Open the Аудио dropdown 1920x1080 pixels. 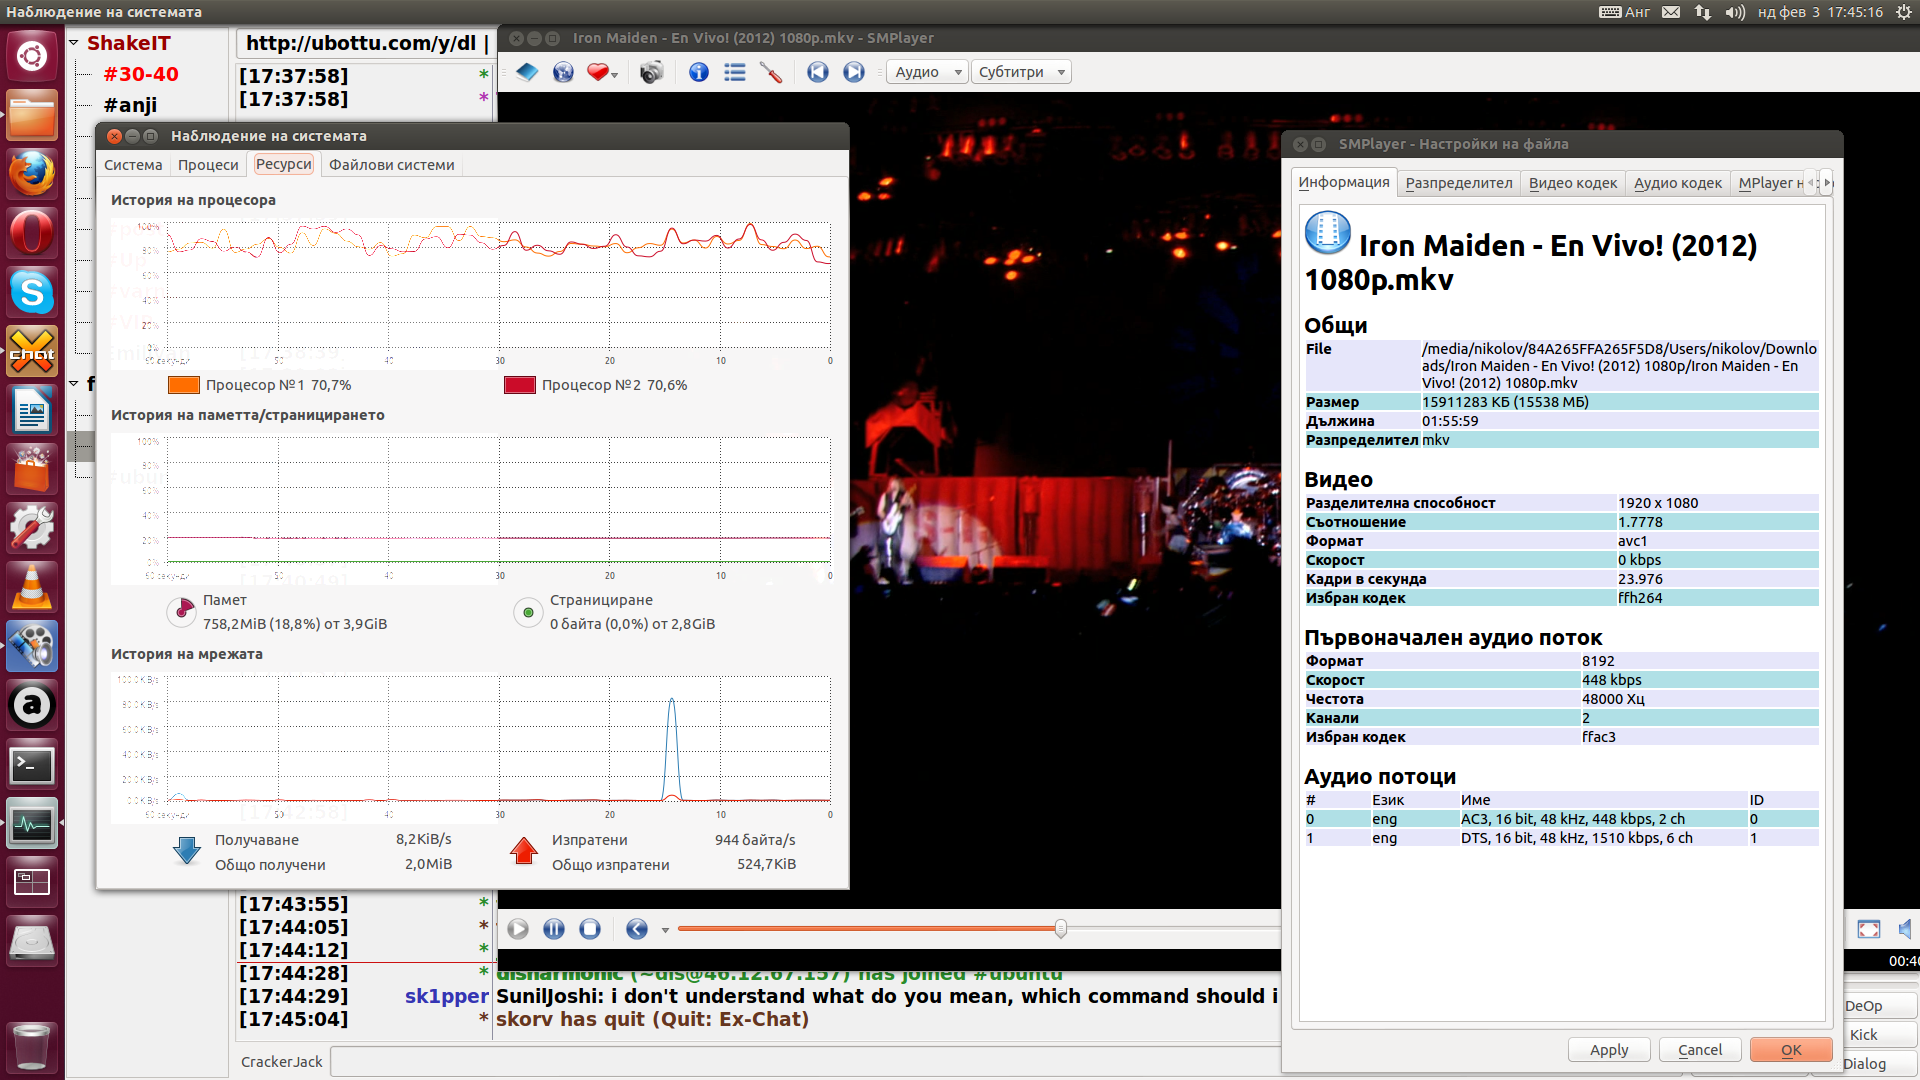coord(927,72)
